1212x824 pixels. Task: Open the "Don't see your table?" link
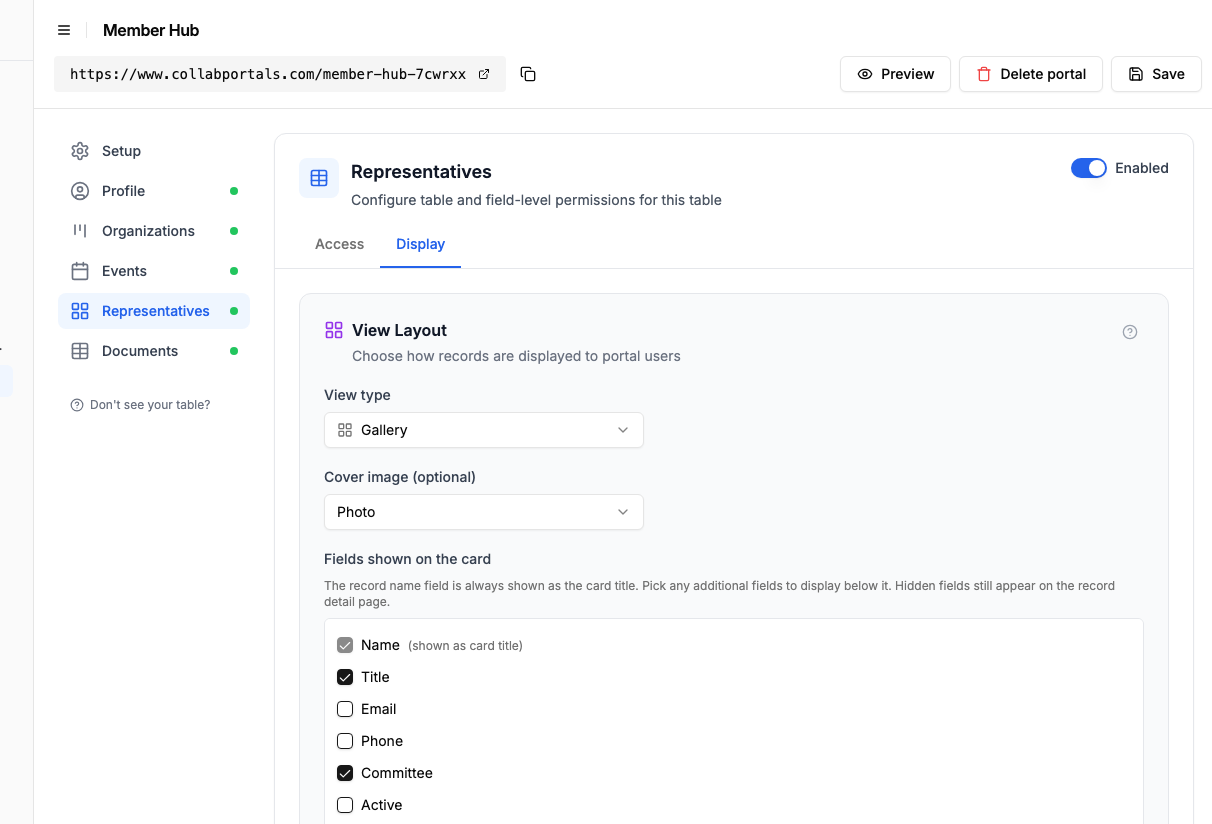point(140,405)
